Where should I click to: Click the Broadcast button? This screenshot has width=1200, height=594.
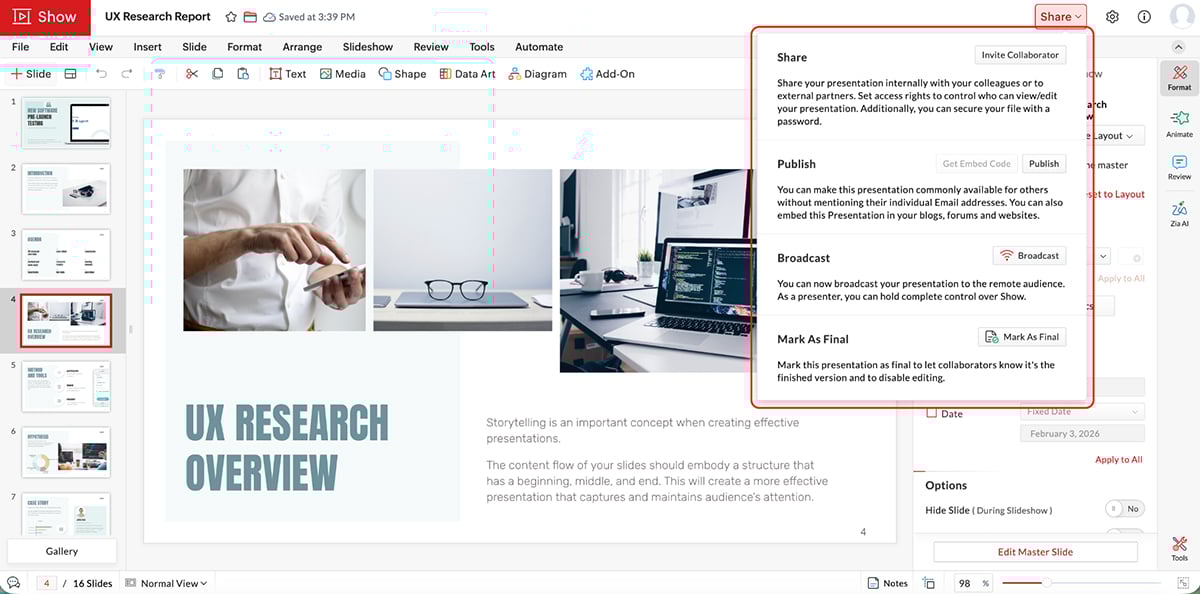(x=1029, y=255)
